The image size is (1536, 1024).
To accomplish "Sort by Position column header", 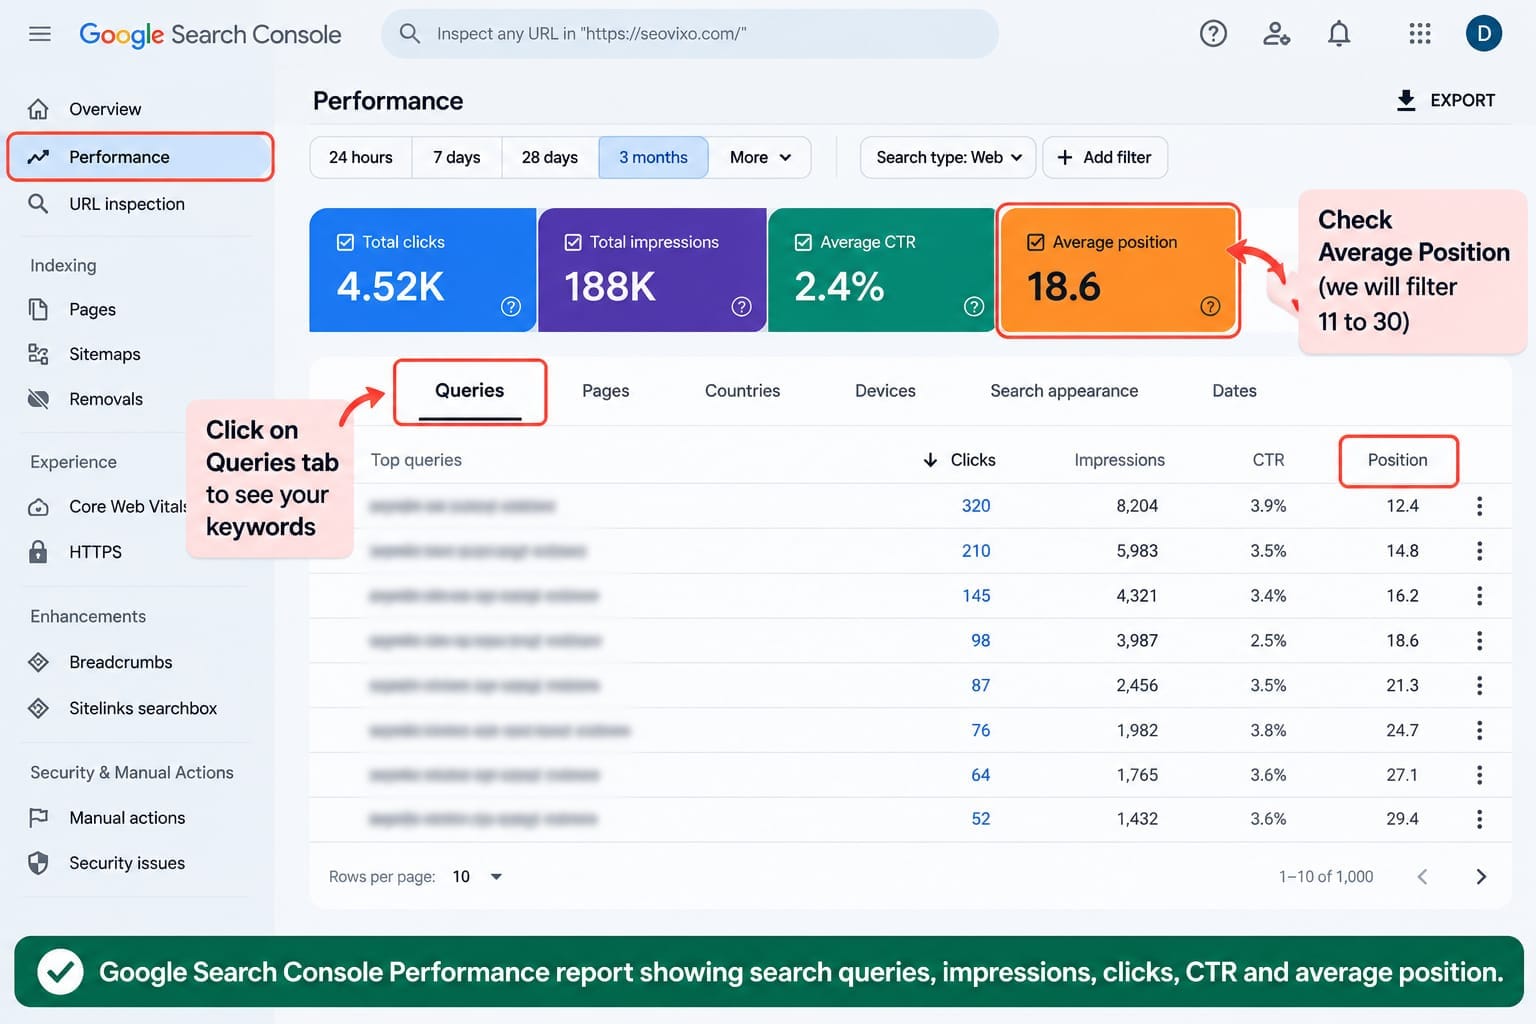I will (x=1398, y=460).
